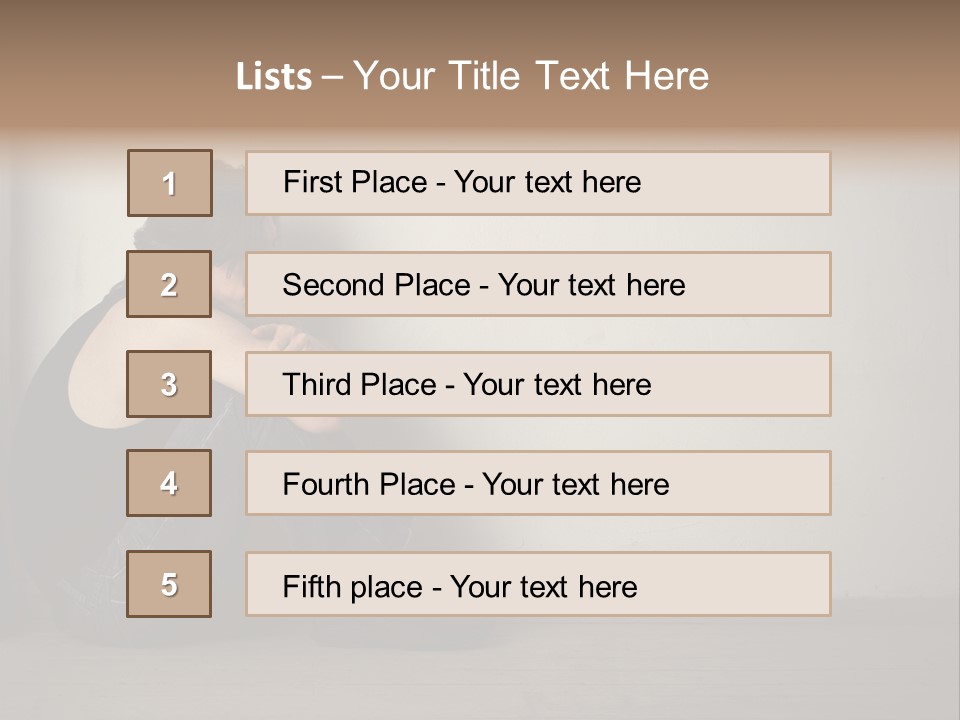Viewport: 960px width, 720px height.
Task: Click 'Your text here' in First Place row
Action: (x=548, y=182)
